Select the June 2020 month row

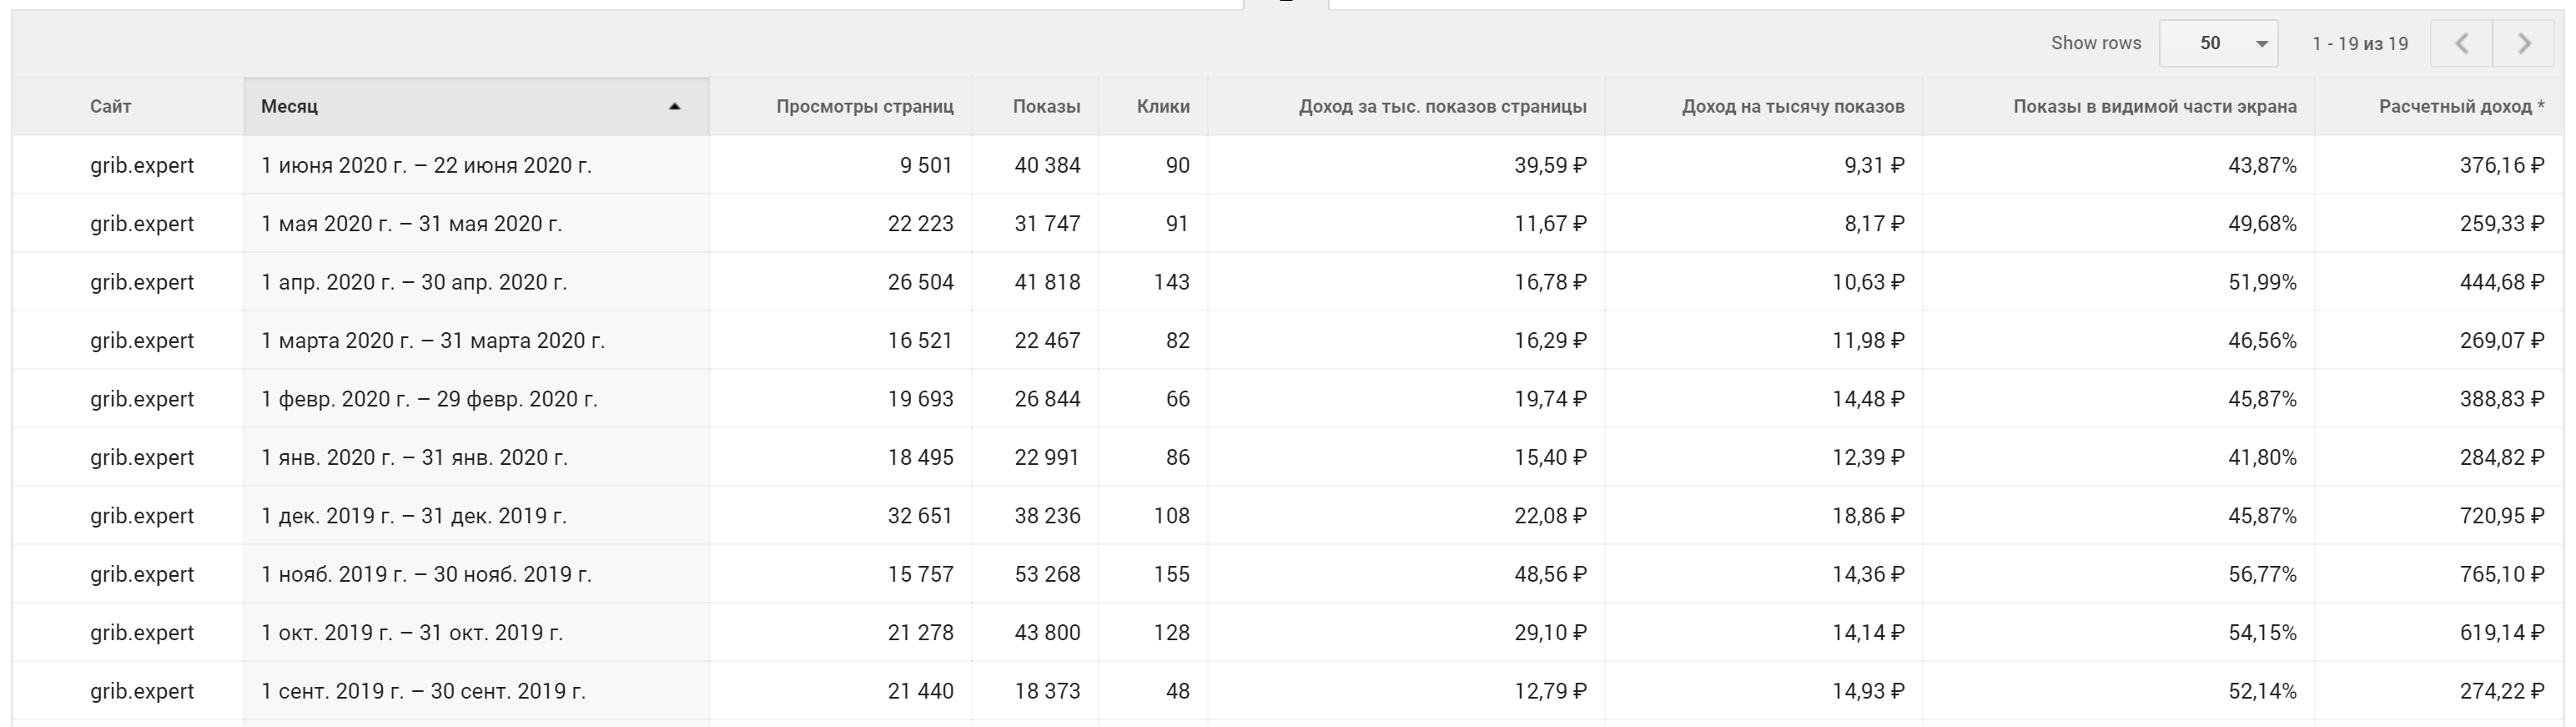pos(426,165)
